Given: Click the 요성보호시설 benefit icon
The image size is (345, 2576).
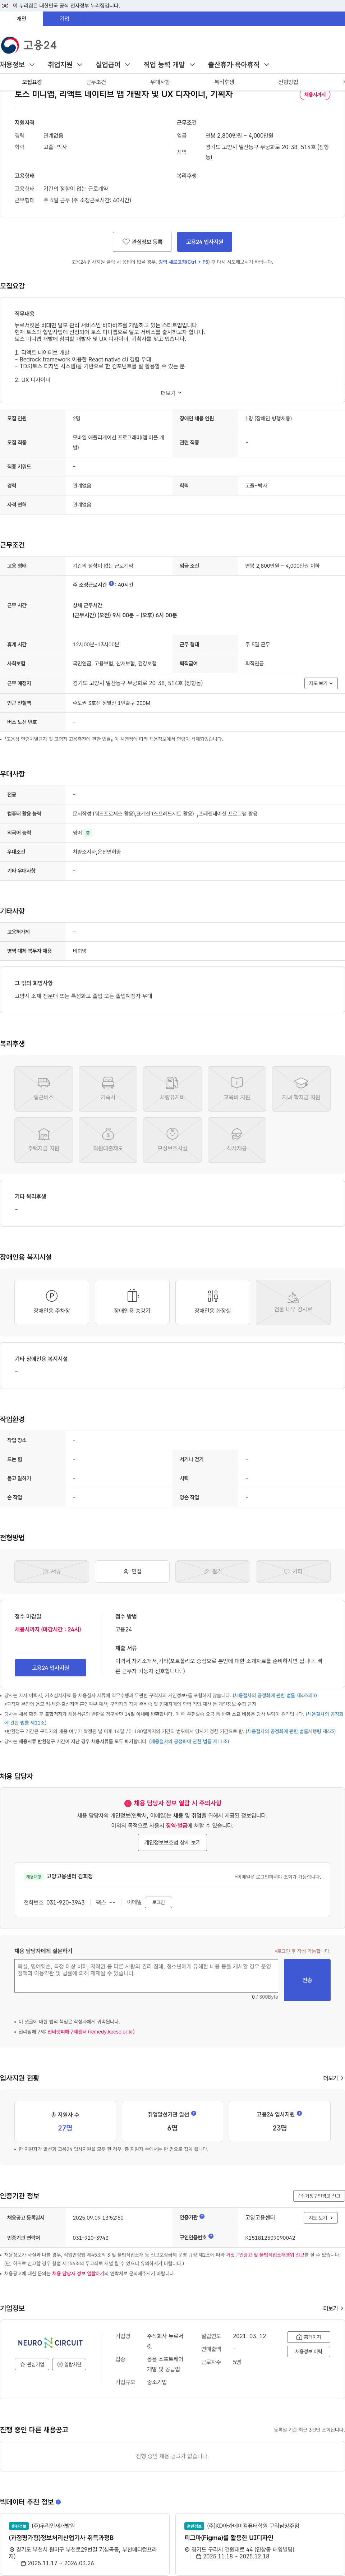Looking at the screenshot, I should [172, 1140].
